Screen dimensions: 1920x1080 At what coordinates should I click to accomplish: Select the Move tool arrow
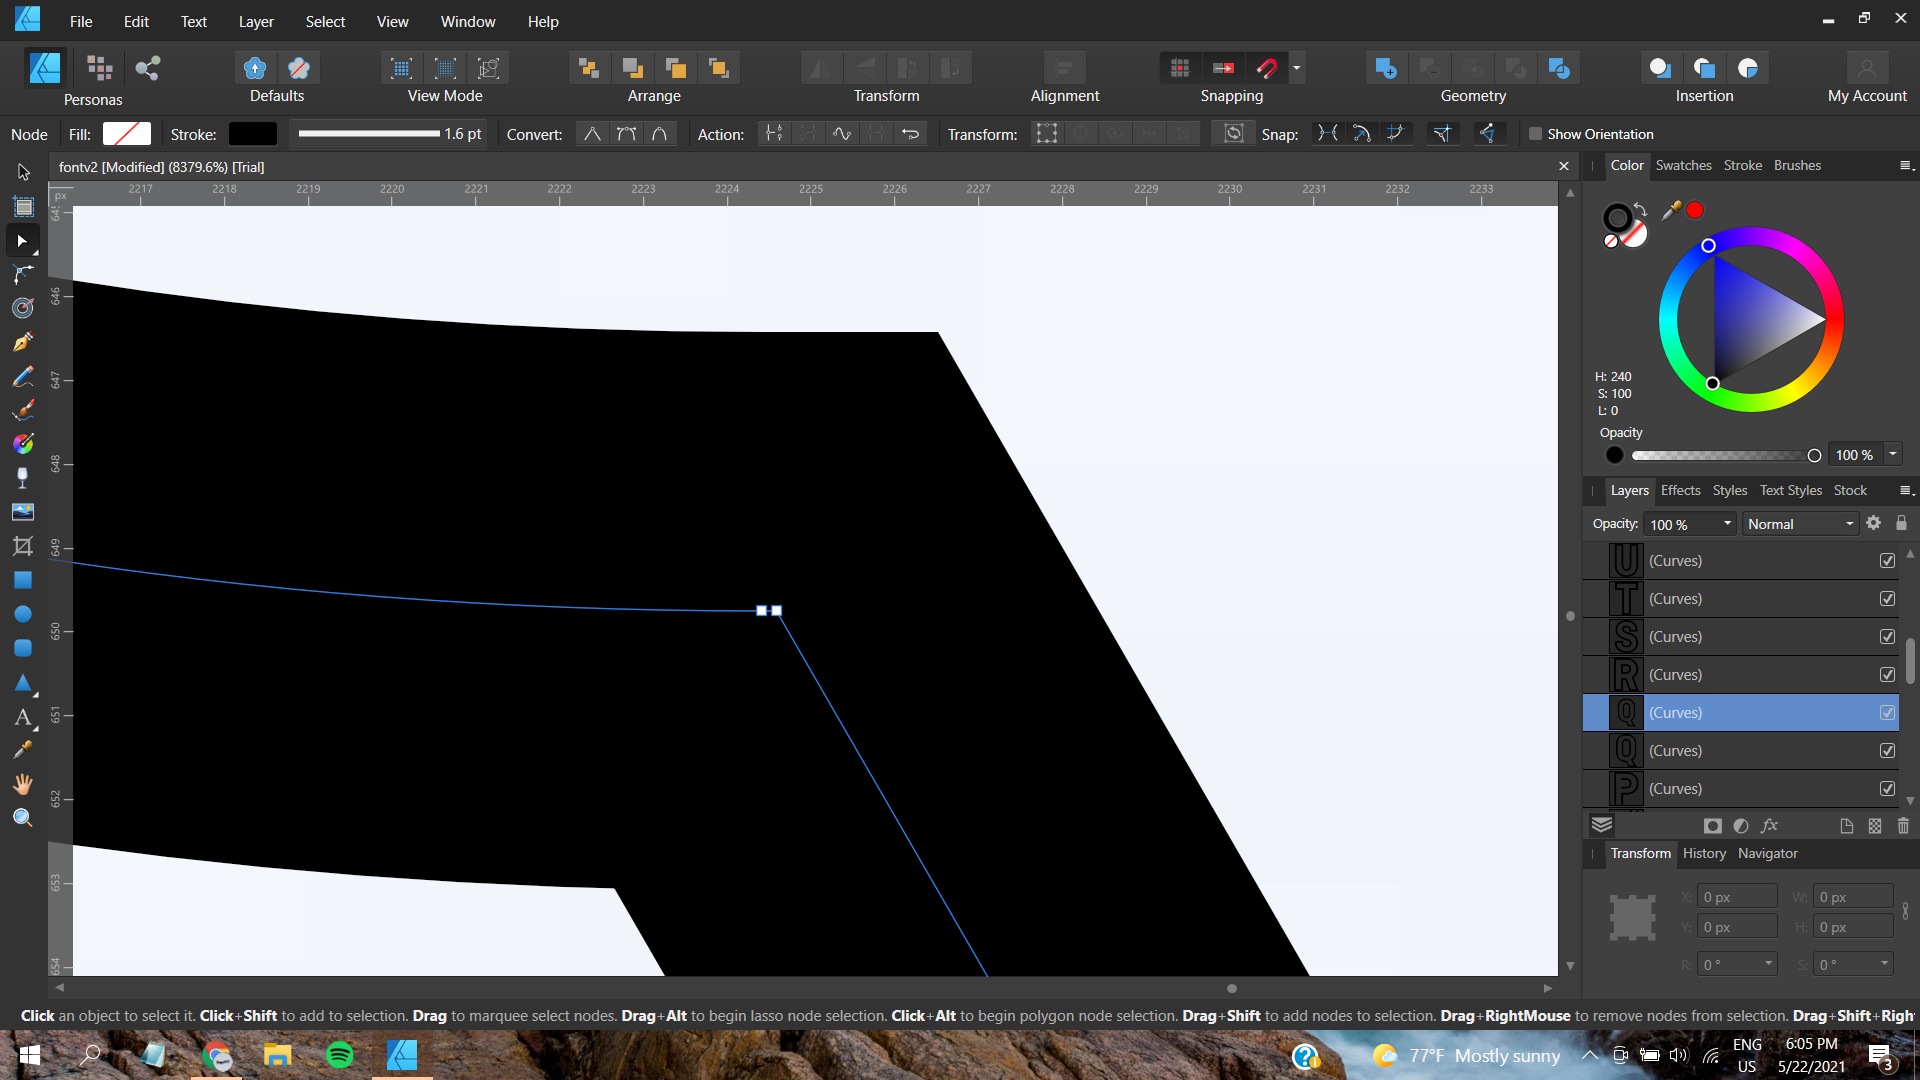point(23,172)
